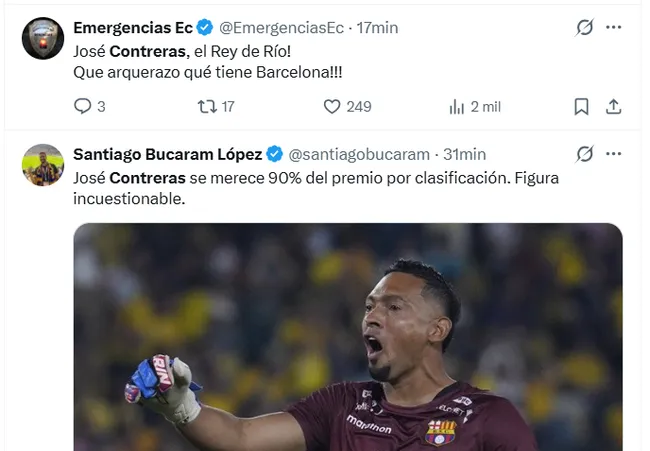The image size is (650, 451).
Task: Retweet the Emergencias Ec post
Action: click(208, 106)
